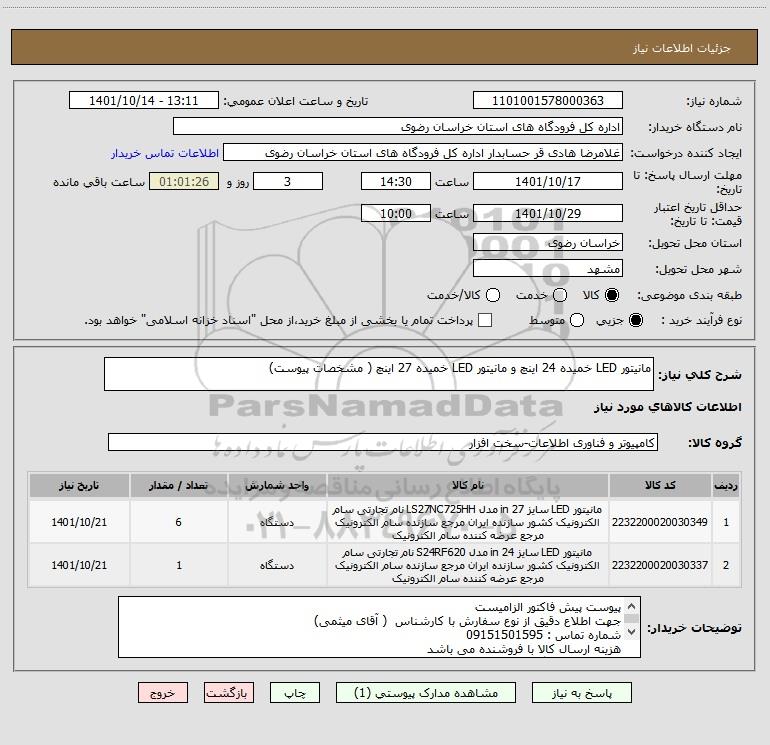Image resolution: width=770 pixels, height=745 pixels.
Task: Click the contact number 09151501595 line
Action: 544,635
